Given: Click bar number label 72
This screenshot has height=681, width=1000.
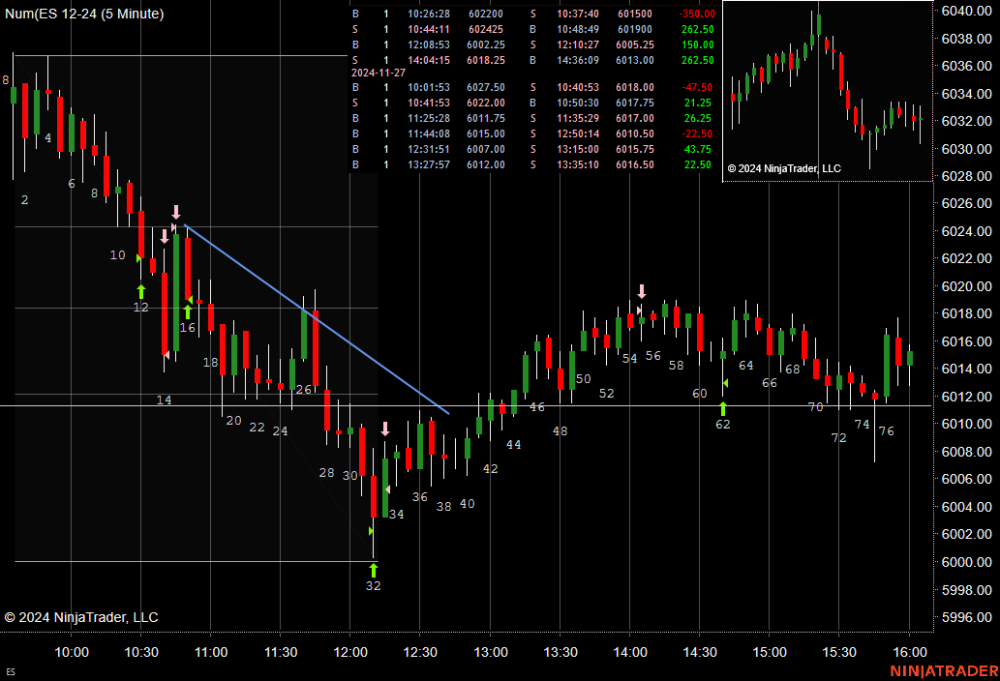Looking at the screenshot, I should click(839, 438).
